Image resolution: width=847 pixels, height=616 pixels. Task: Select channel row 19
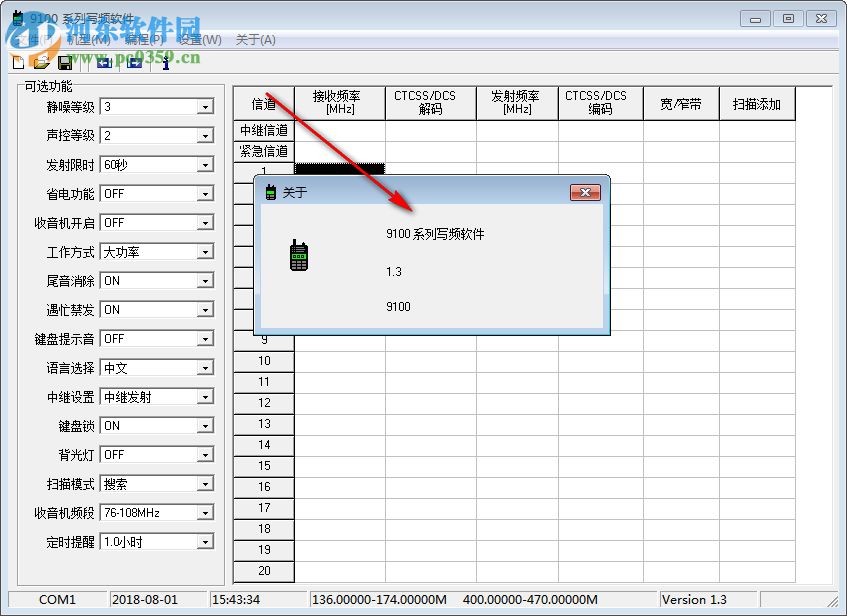tap(264, 550)
